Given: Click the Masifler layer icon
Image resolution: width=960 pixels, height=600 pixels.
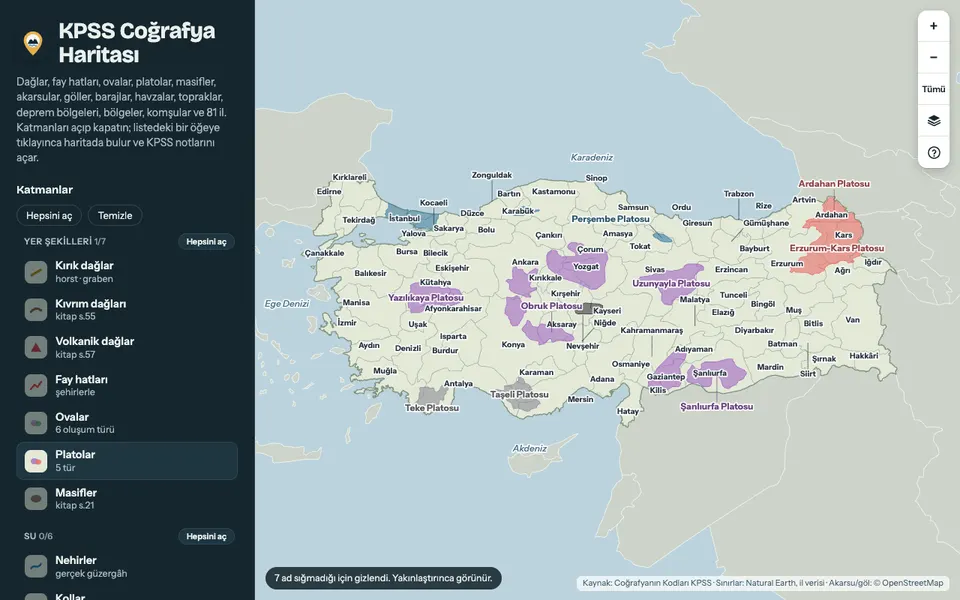Looking at the screenshot, I should (36, 498).
